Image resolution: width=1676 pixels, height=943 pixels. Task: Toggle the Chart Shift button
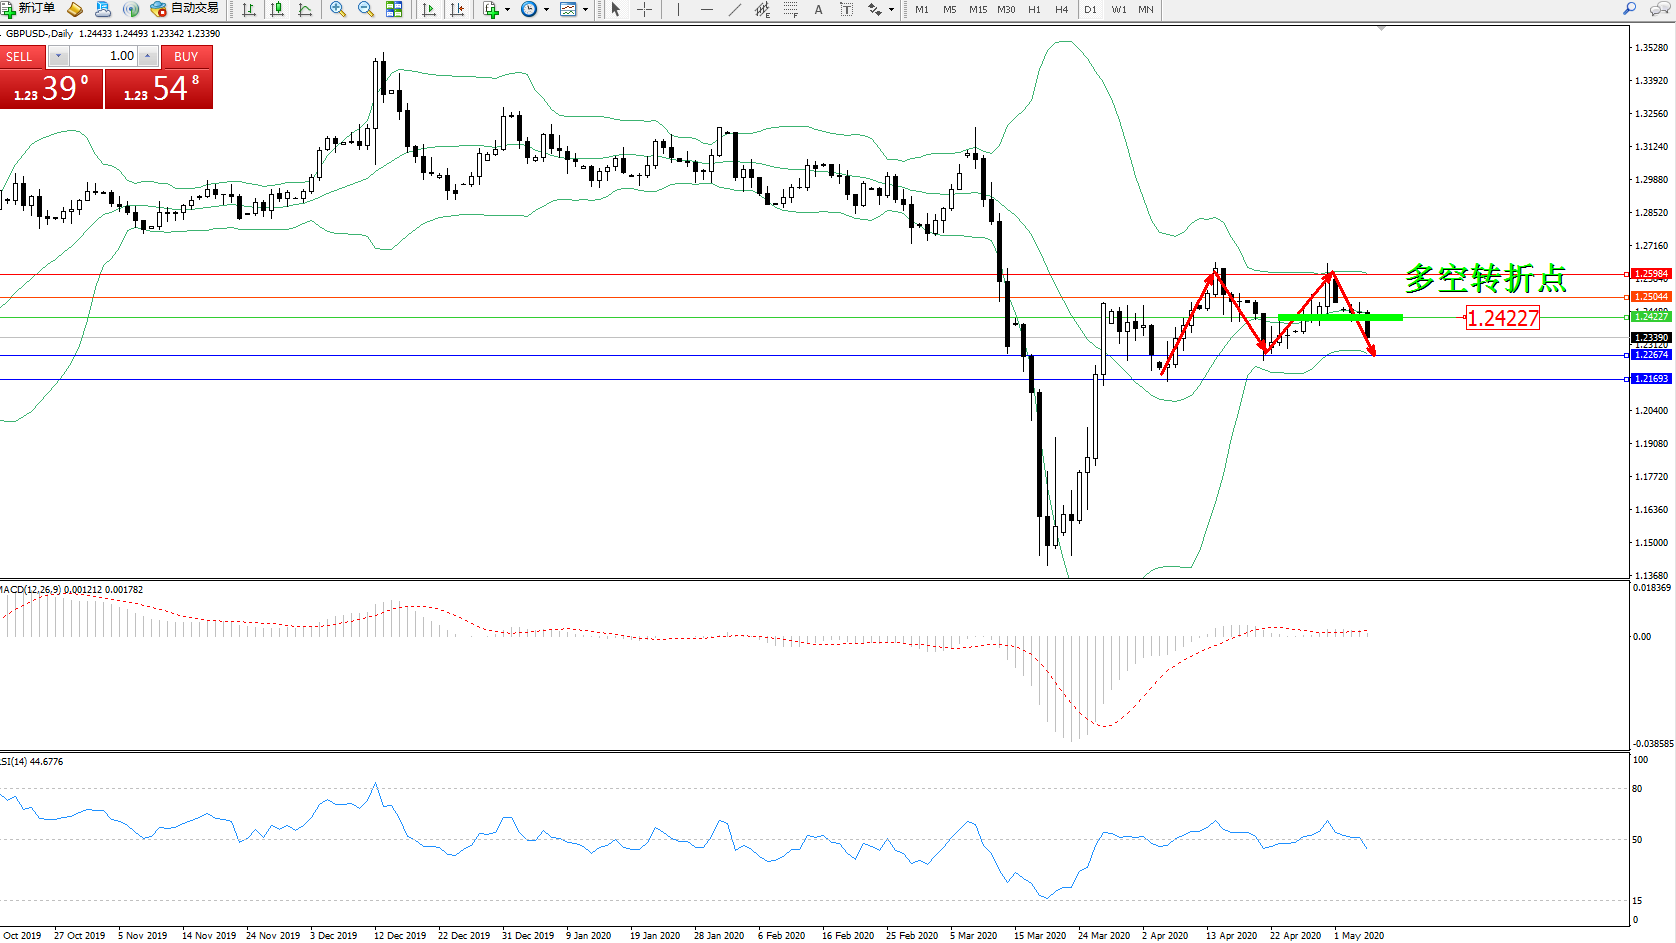pos(457,9)
